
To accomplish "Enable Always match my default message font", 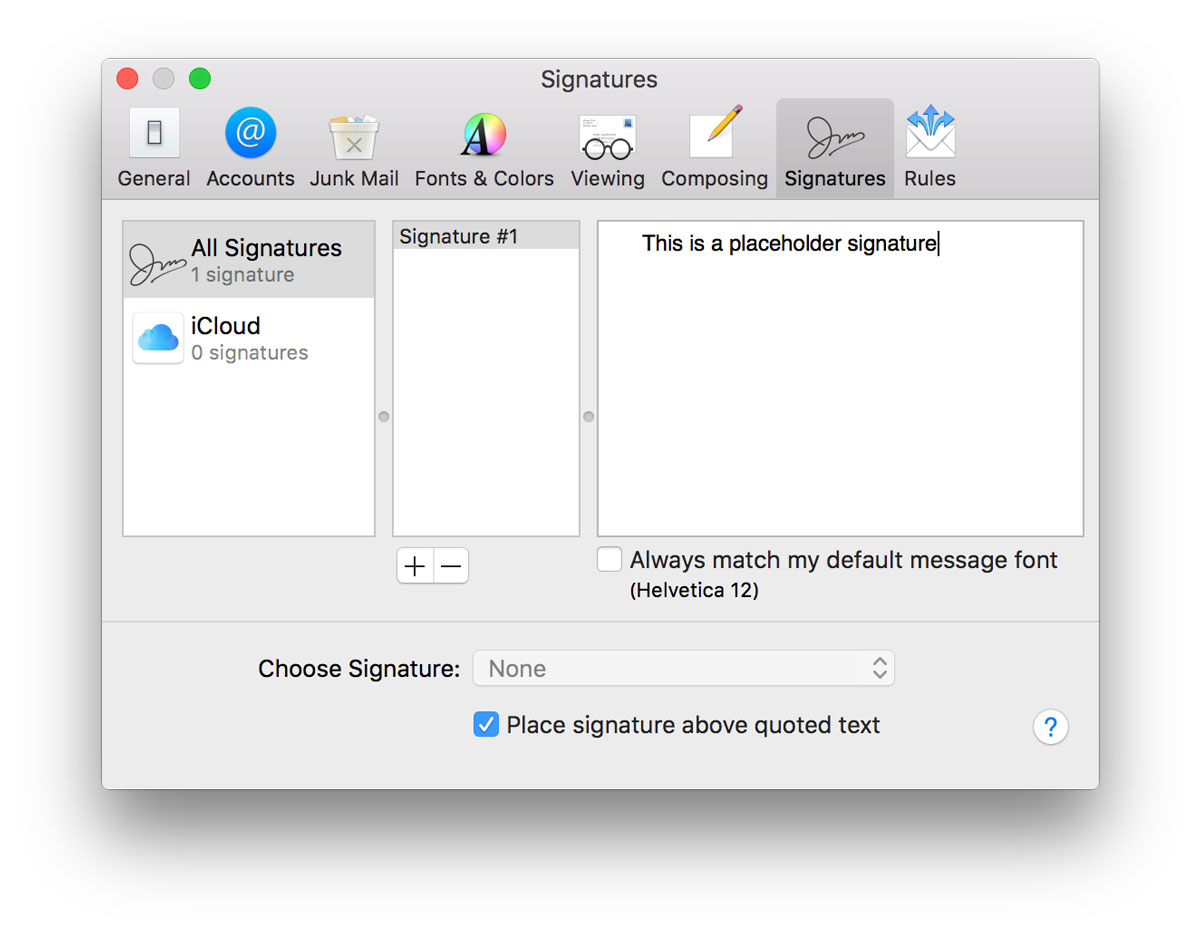I will (x=609, y=560).
